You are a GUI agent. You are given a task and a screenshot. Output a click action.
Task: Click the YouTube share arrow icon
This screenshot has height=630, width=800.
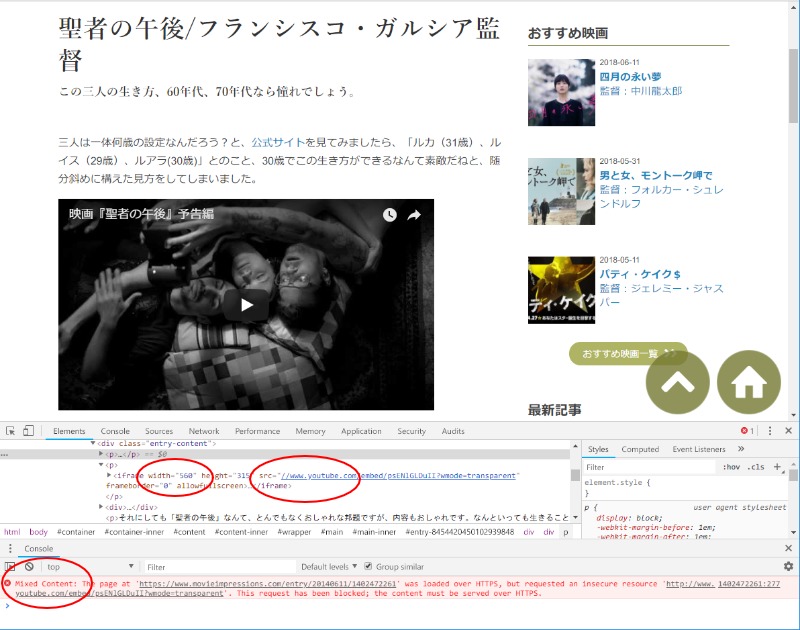[x=414, y=215]
